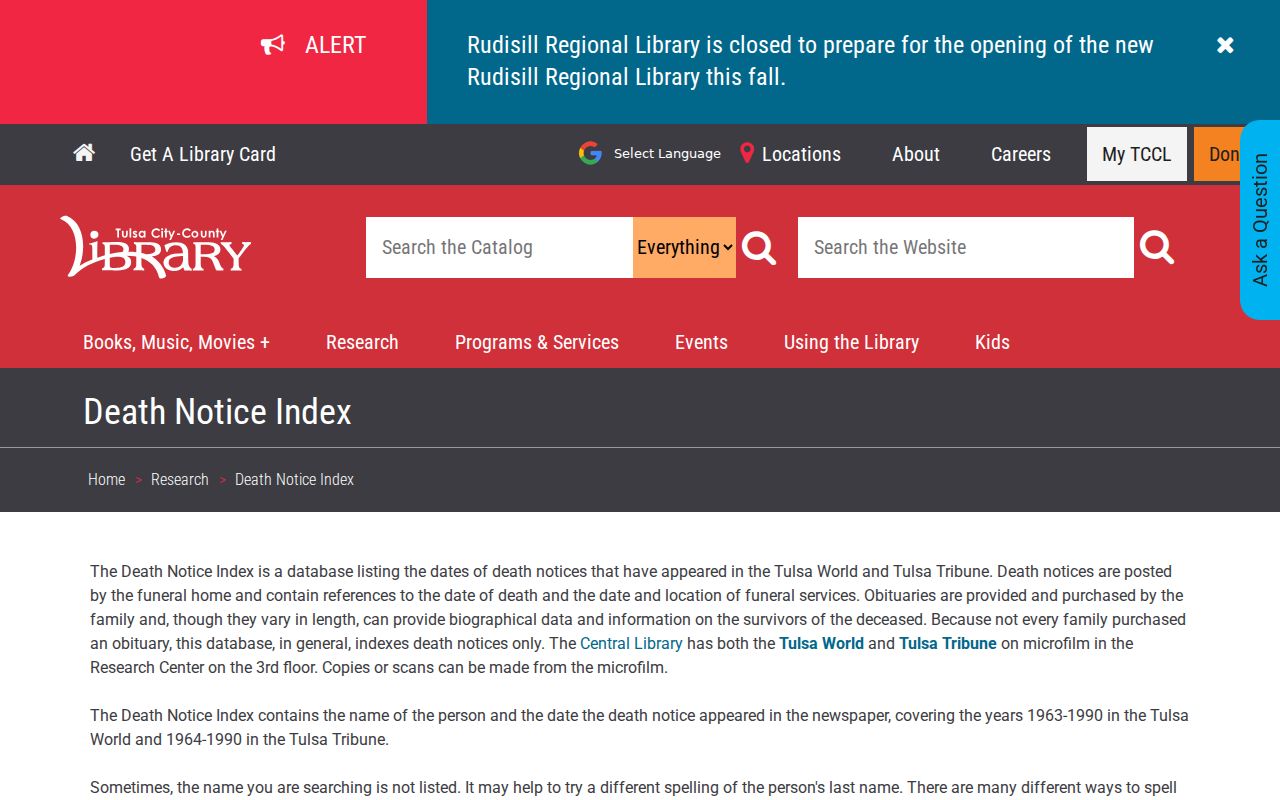Screen dimensions: 1280x800
Task: Open the Research menu
Action: 362,342
